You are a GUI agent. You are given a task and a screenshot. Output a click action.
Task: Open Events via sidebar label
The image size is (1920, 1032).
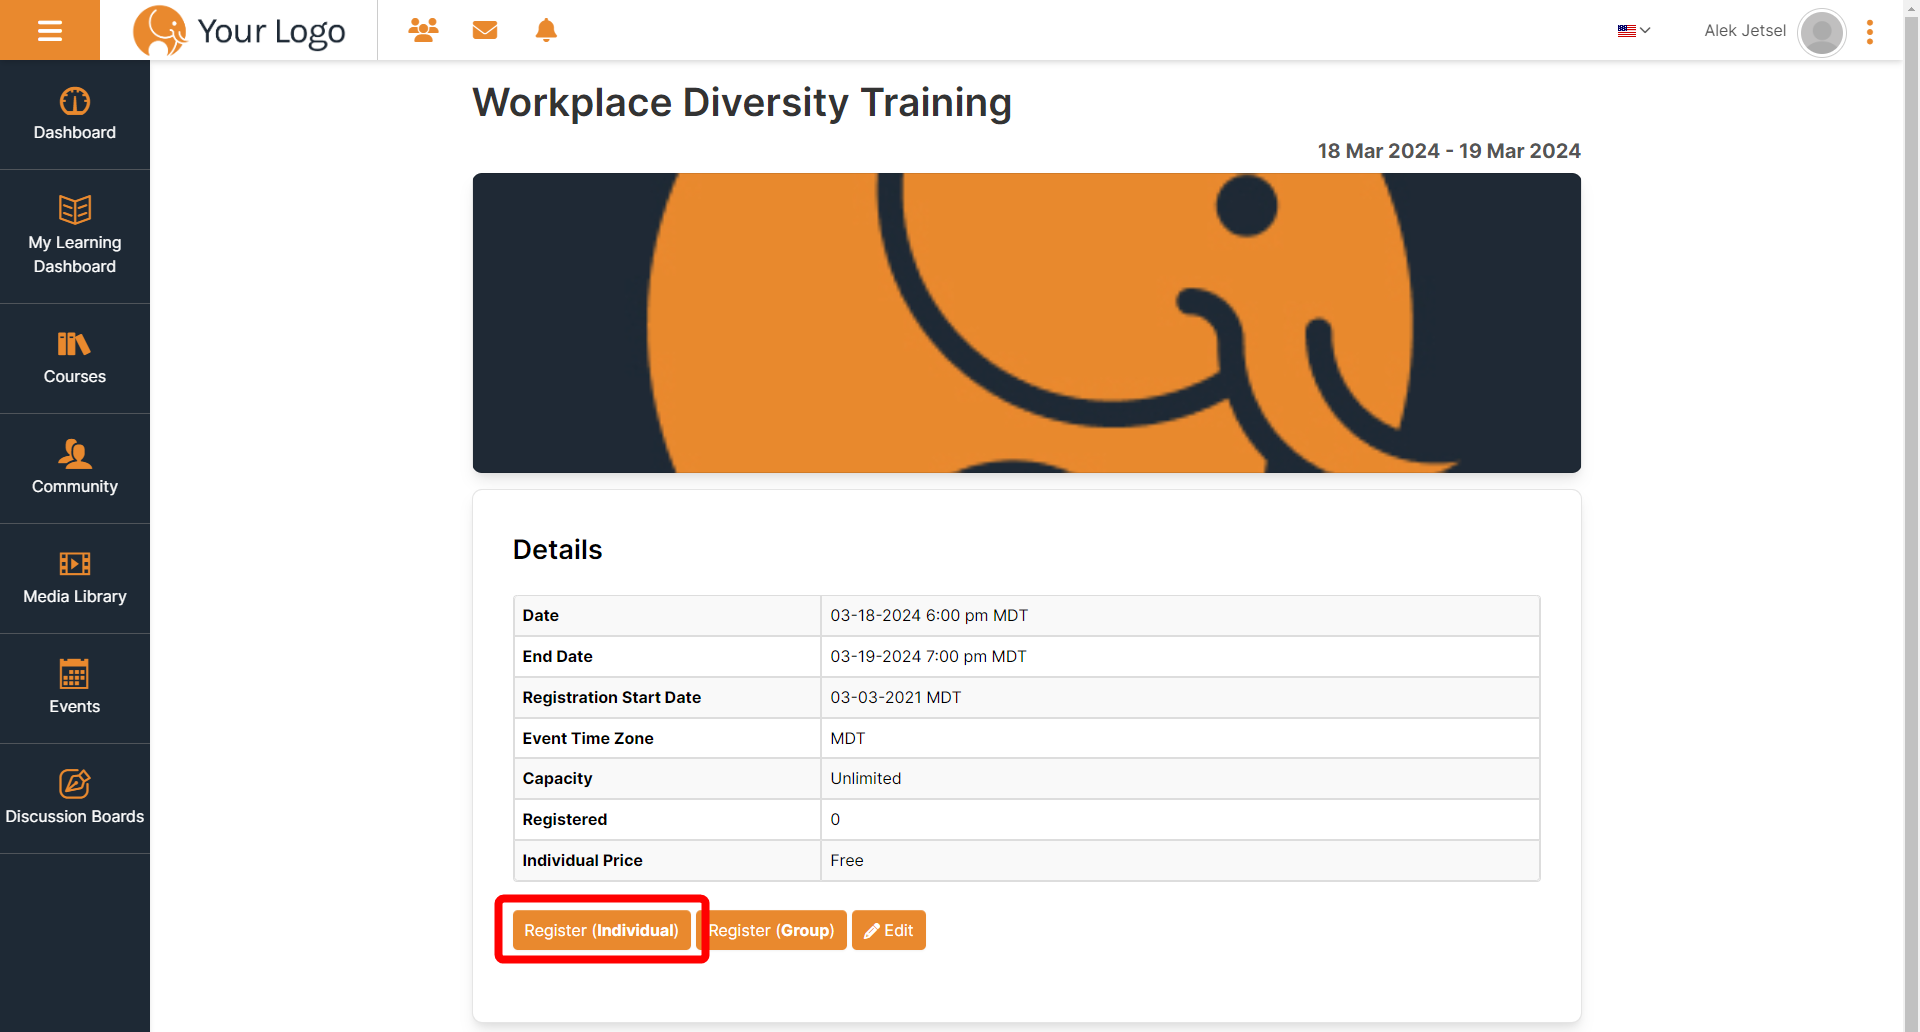pyautogui.click(x=75, y=706)
